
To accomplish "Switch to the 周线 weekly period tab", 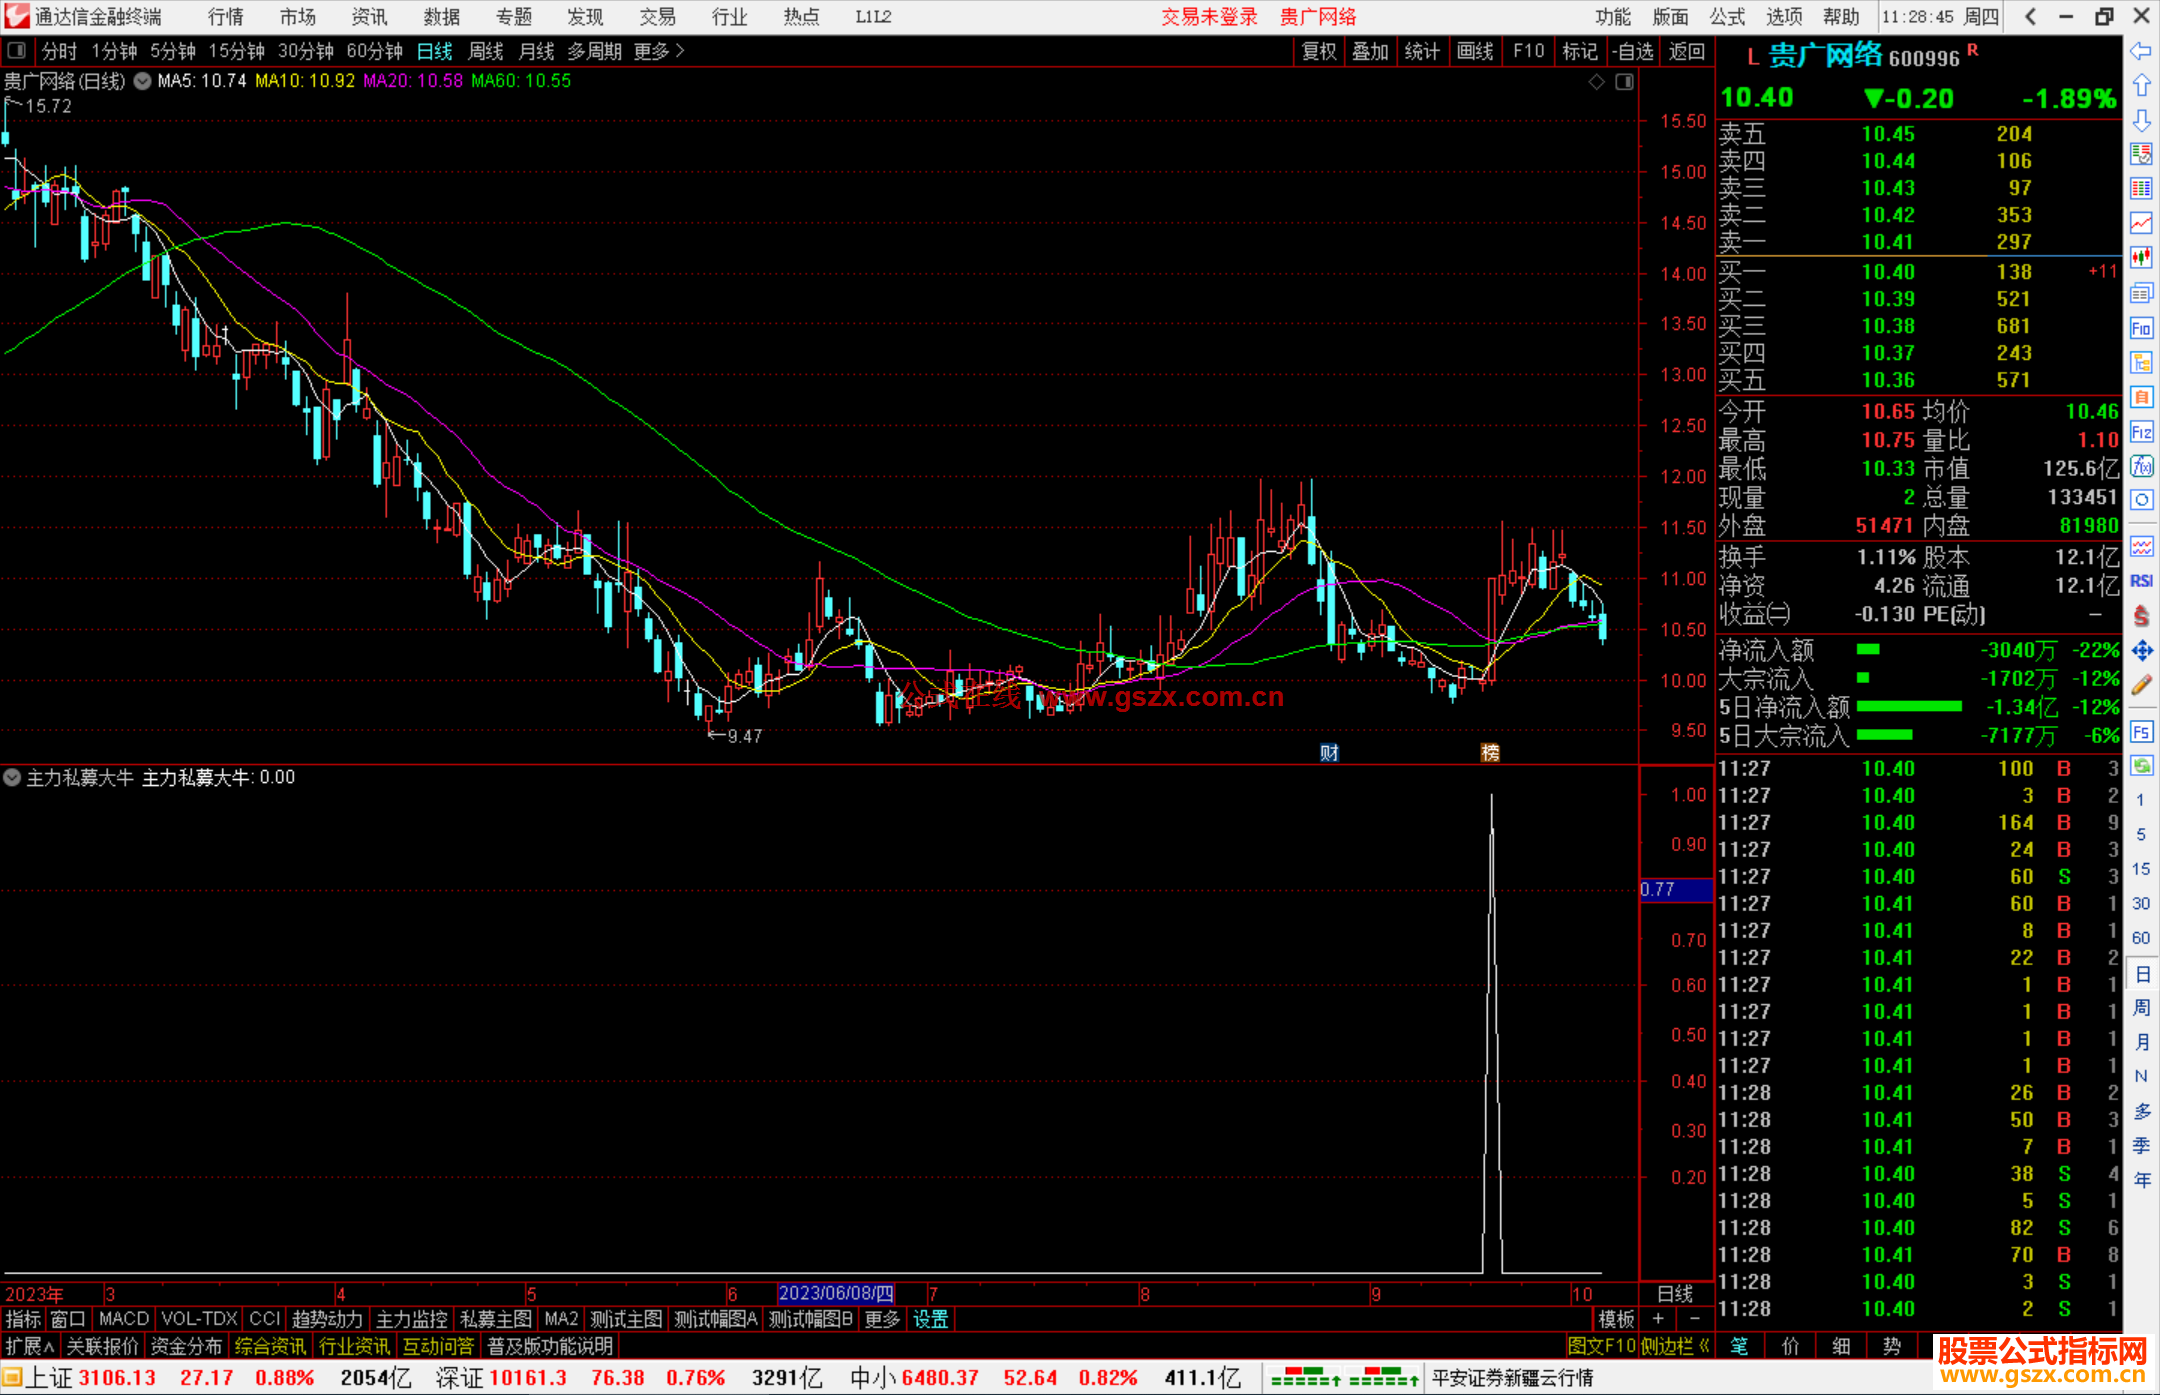I will tap(486, 51).
